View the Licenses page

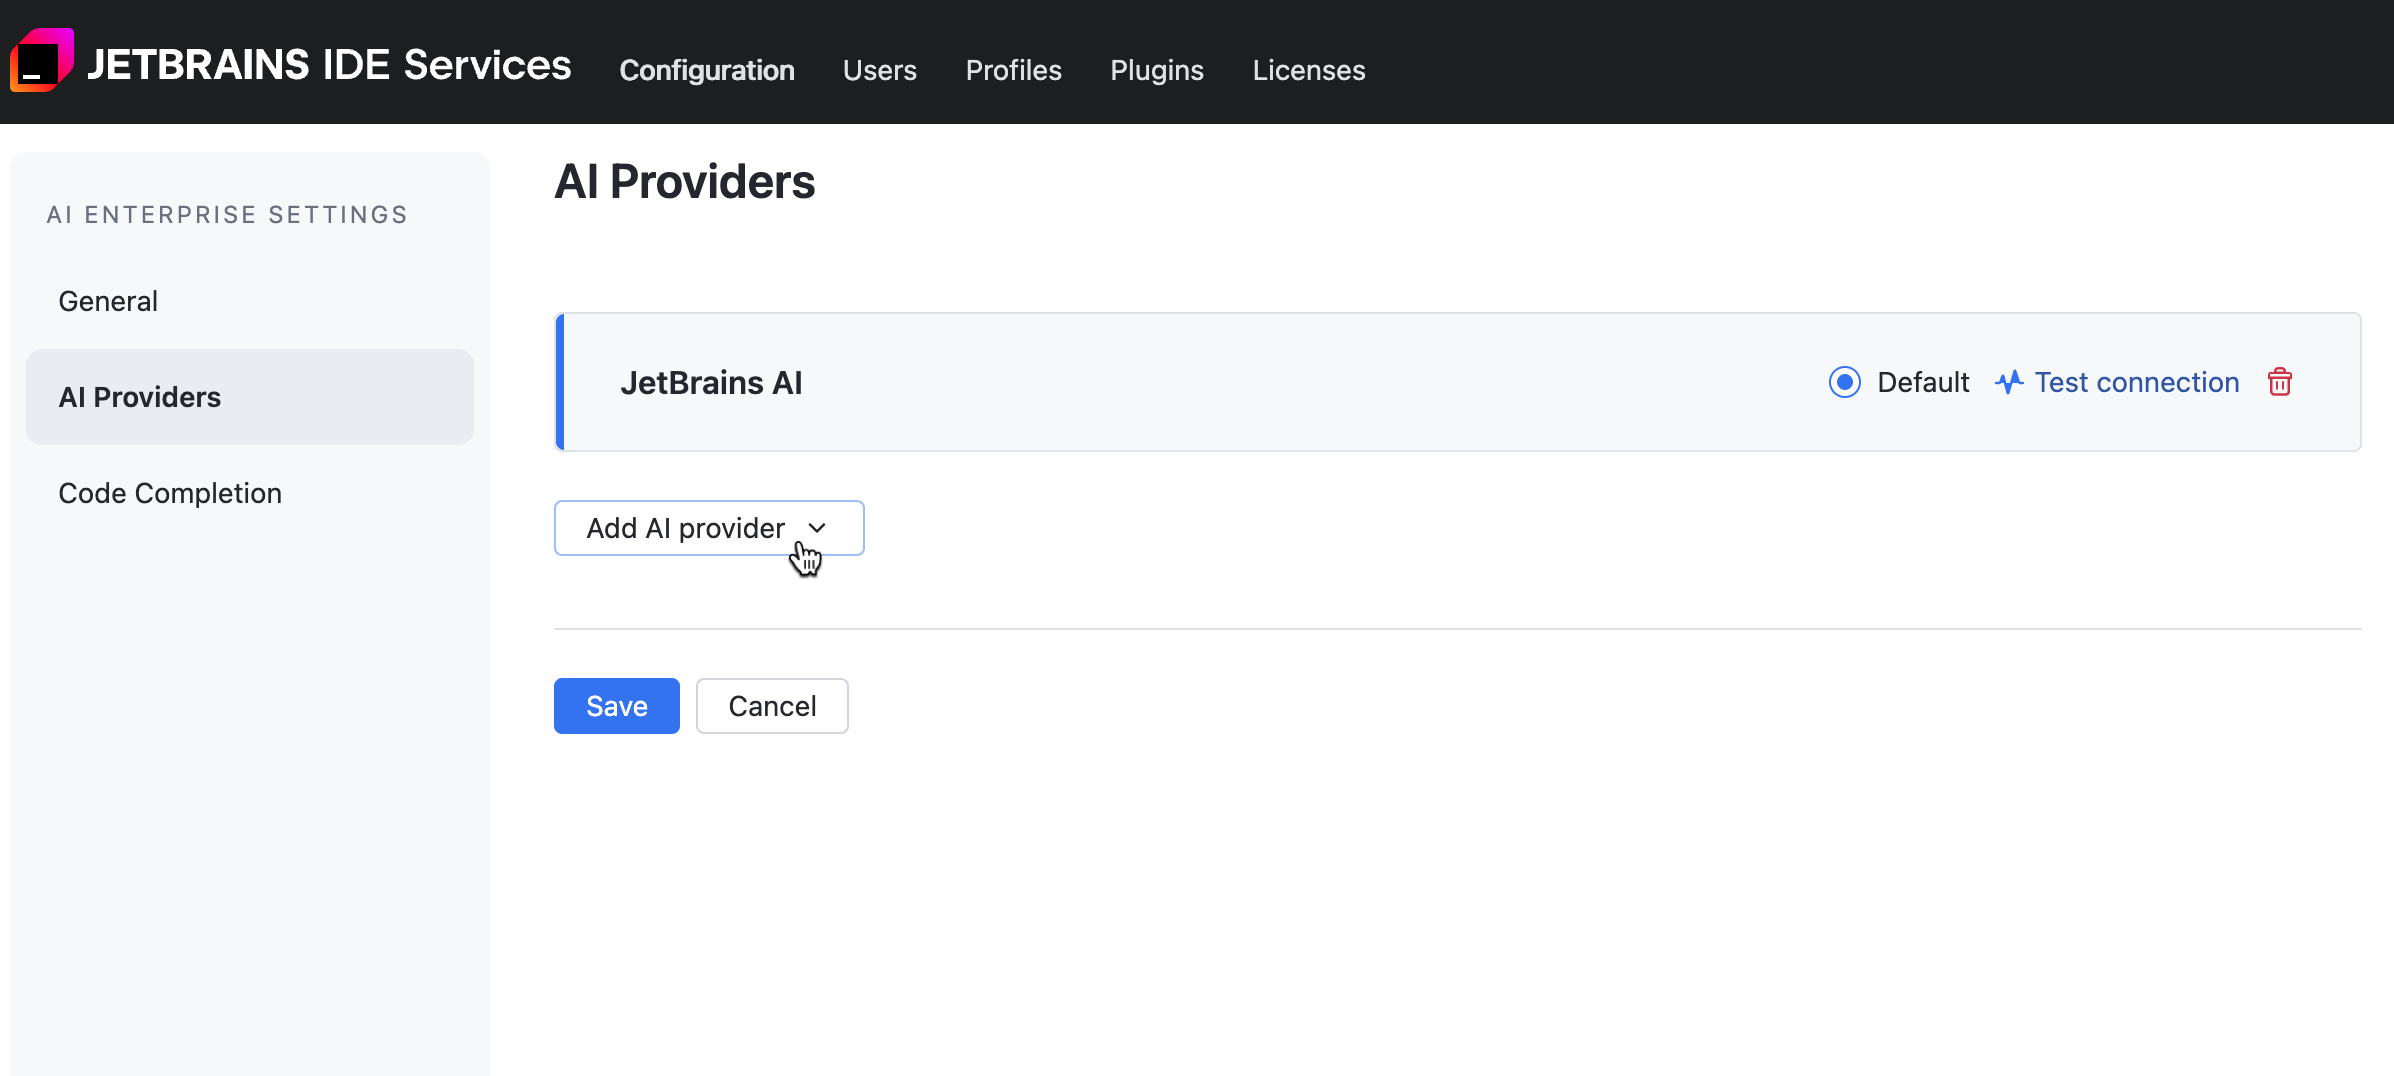pyautogui.click(x=1308, y=70)
